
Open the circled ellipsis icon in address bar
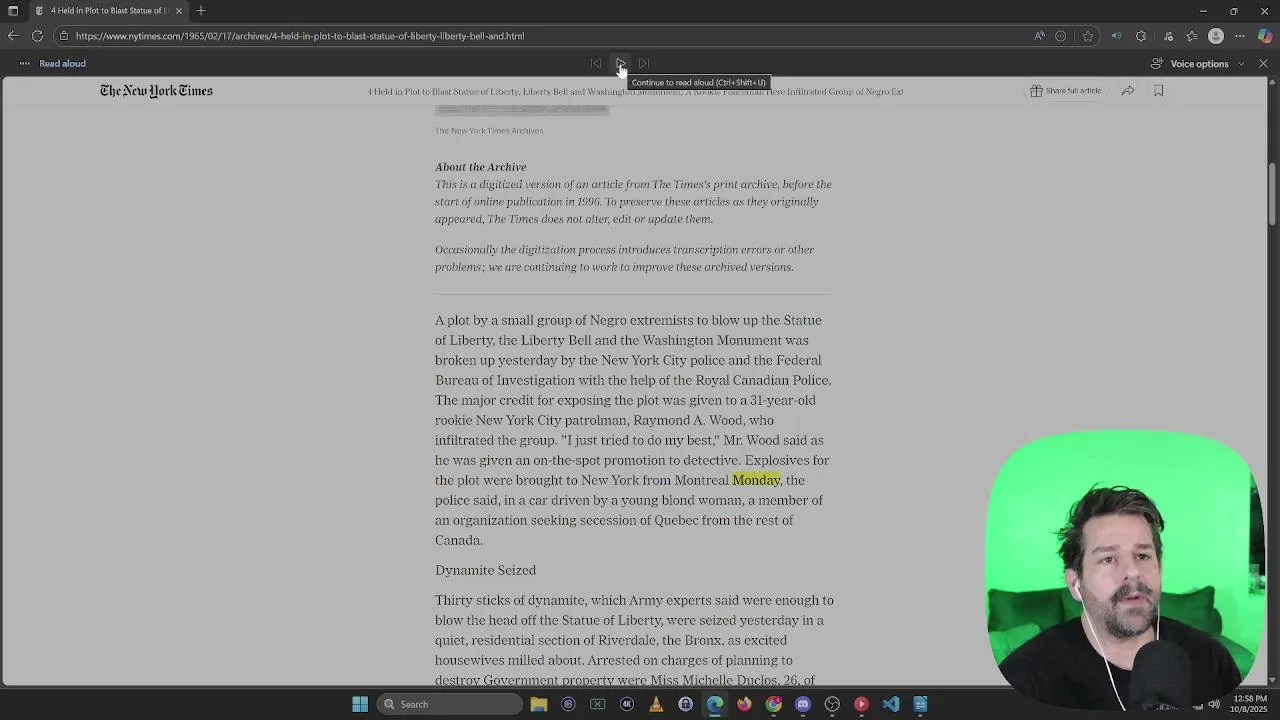[1062, 36]
